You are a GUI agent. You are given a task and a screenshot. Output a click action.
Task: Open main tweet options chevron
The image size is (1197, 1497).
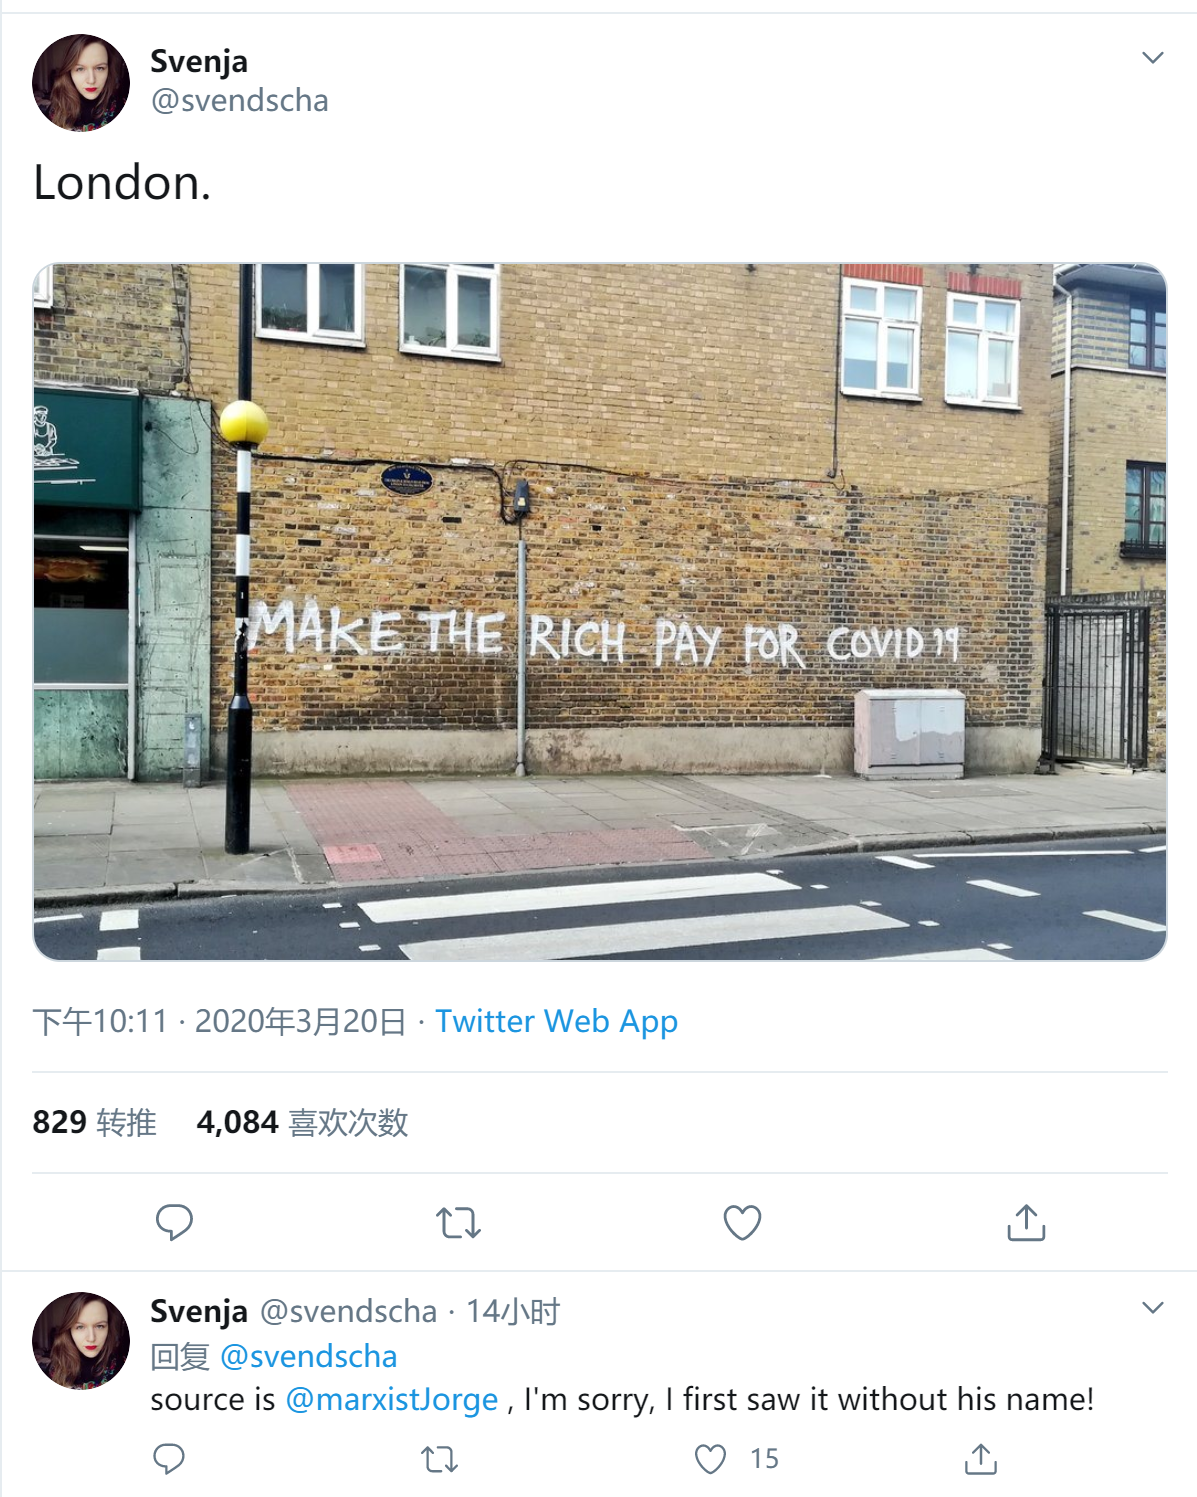tap(1153, 58)
